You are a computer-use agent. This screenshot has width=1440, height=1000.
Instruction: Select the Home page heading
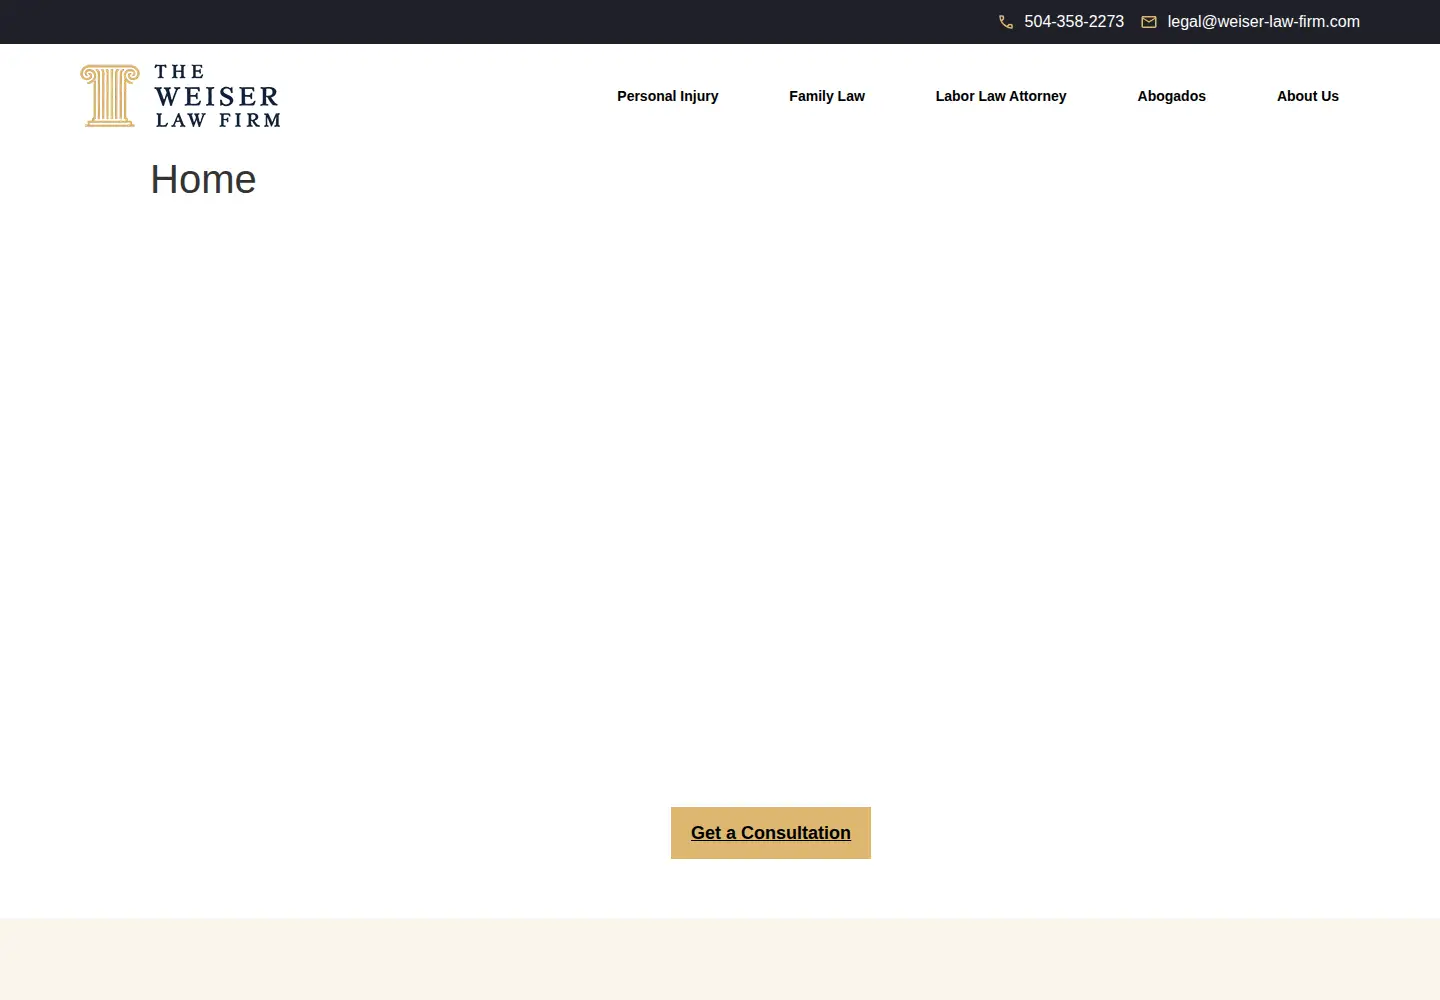[x=203, y=180]
